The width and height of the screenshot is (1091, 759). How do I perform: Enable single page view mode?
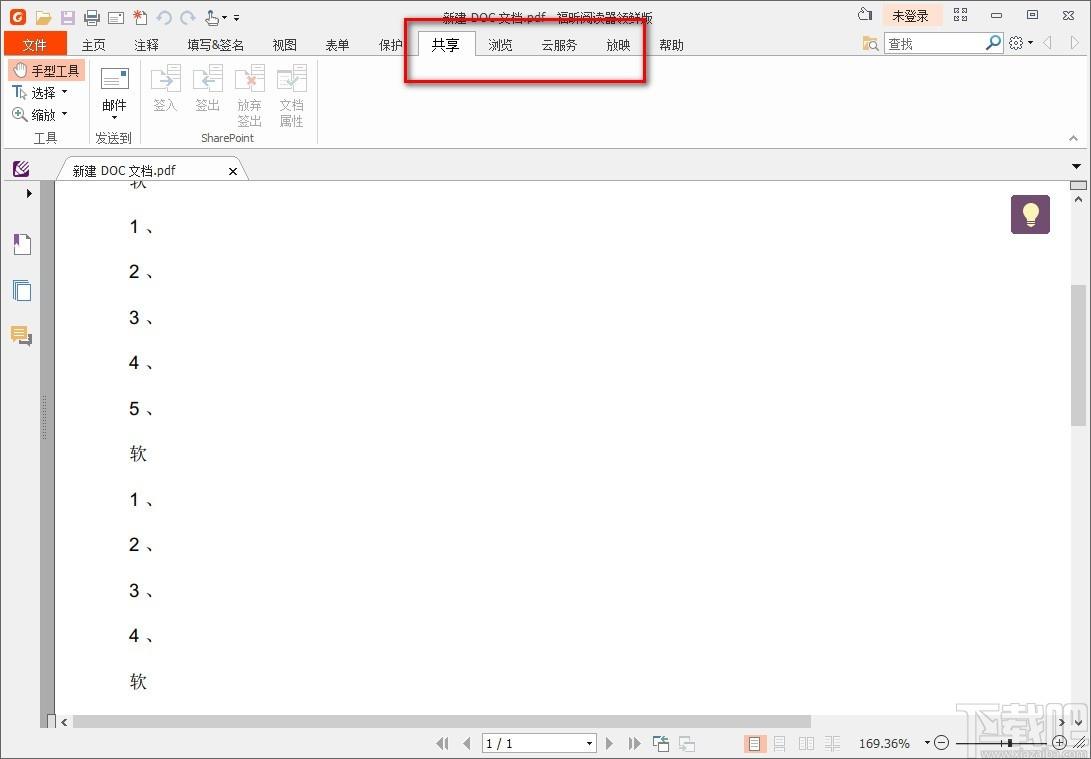point(754,743)
